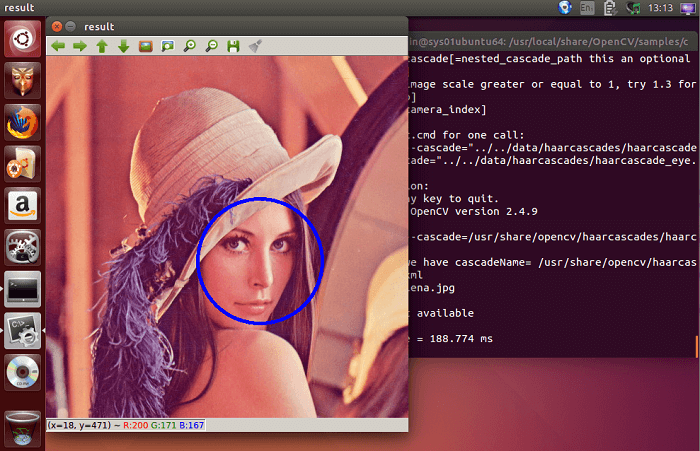Click '188.774 ms' timing in terminal

(x=461, y=338)
